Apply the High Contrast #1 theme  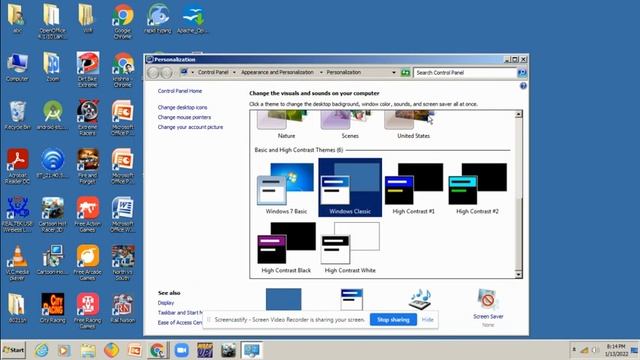(413, 188)
